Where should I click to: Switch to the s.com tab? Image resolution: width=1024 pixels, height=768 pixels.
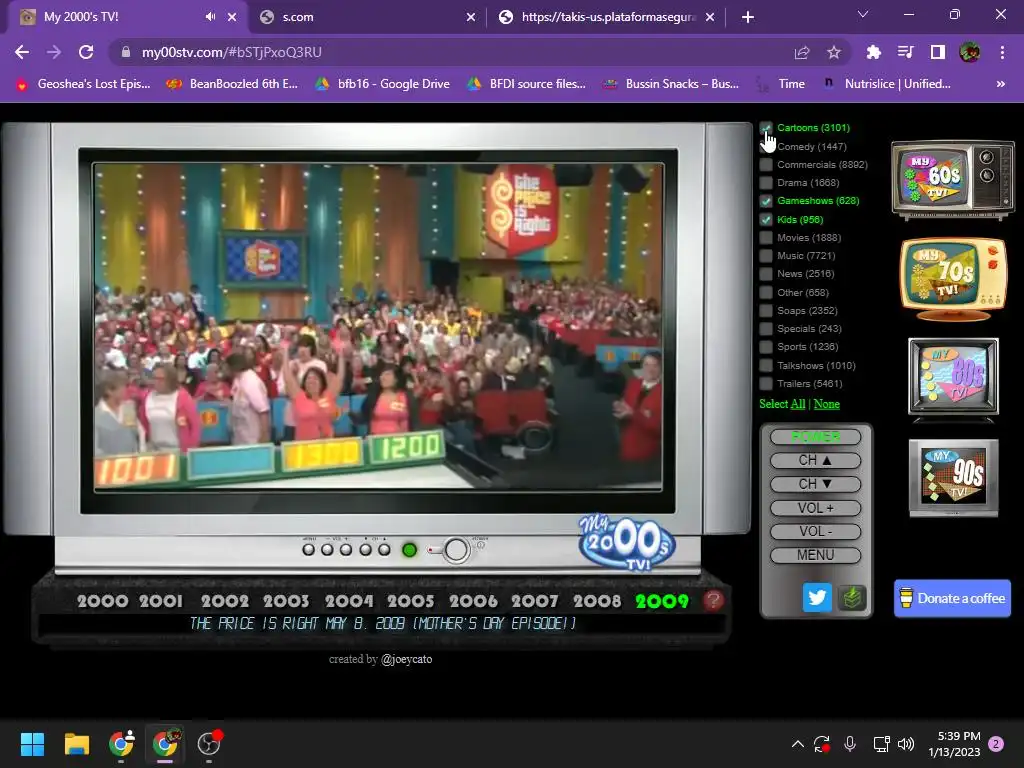click(368, 17)
